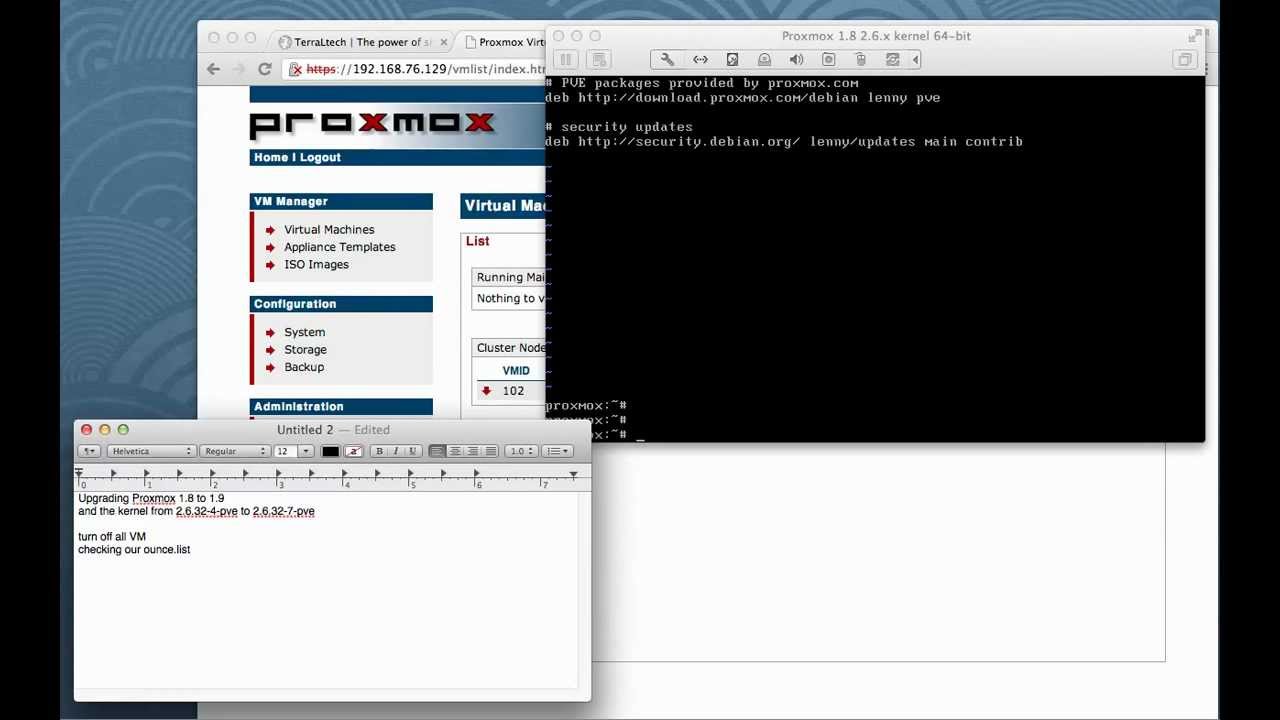The height and width of the screenshot is (720, 1280).
Task: Click the 'Edited' title status in TextEdit
Action: (x=372, y=430)
